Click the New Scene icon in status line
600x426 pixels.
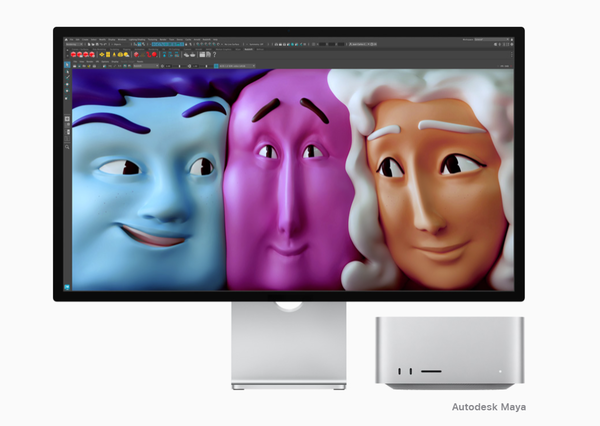click(88, 44)
